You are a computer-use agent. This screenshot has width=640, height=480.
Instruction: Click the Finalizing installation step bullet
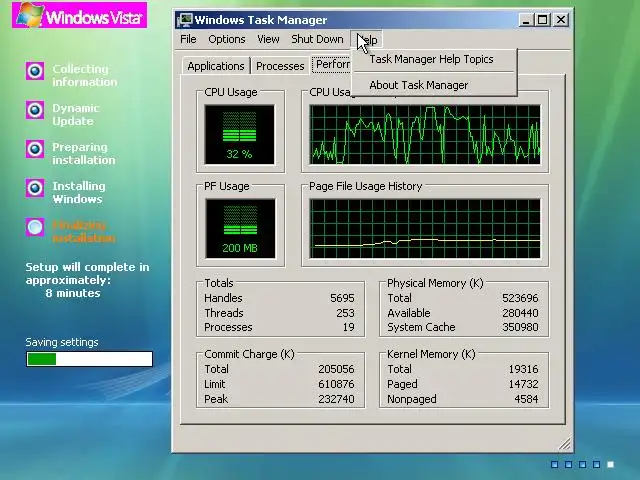point(35,227)
